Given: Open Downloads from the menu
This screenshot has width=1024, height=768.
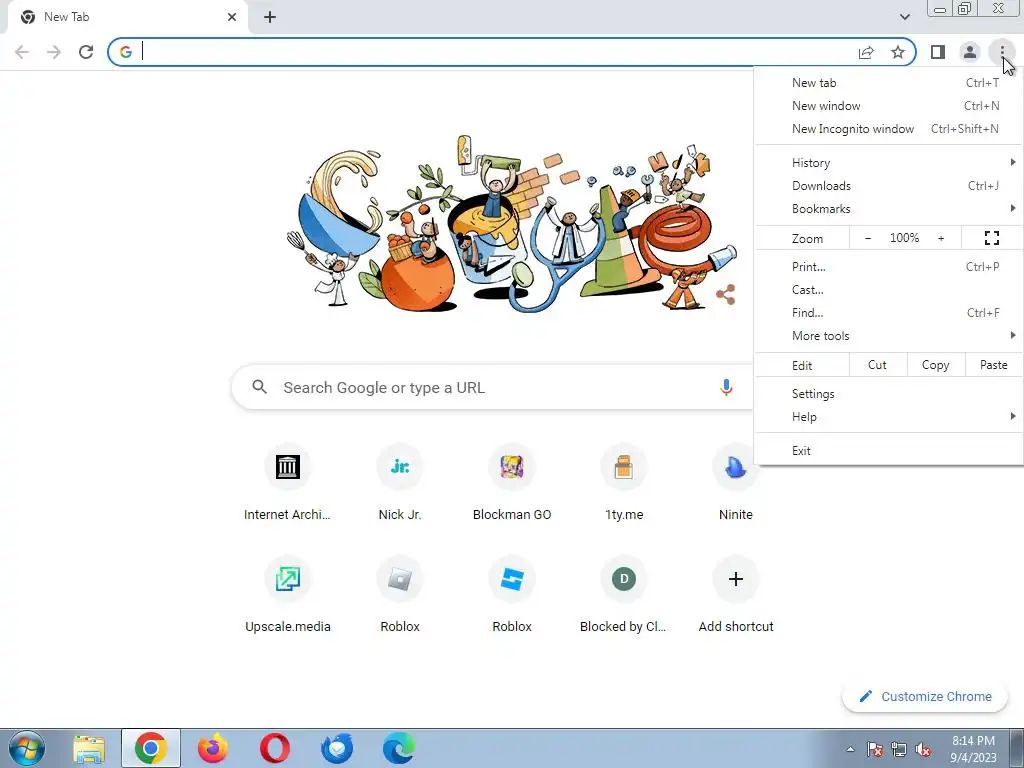Looking at the screenshot, I should click(889, 185).
